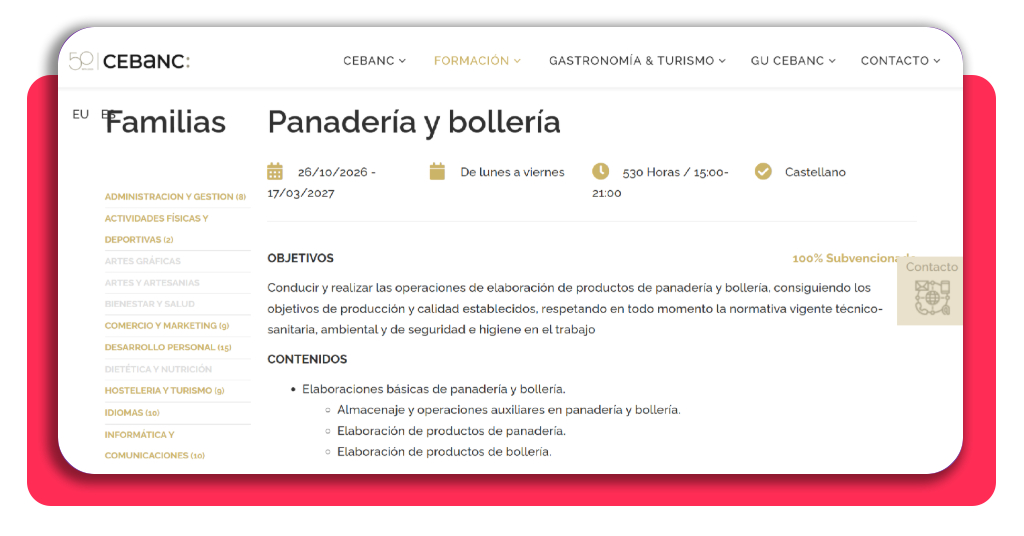Open Hostelería y Turismo (9) family
Image resolution: width=1024 pixels, height=536 pixels.
(164, 390)
